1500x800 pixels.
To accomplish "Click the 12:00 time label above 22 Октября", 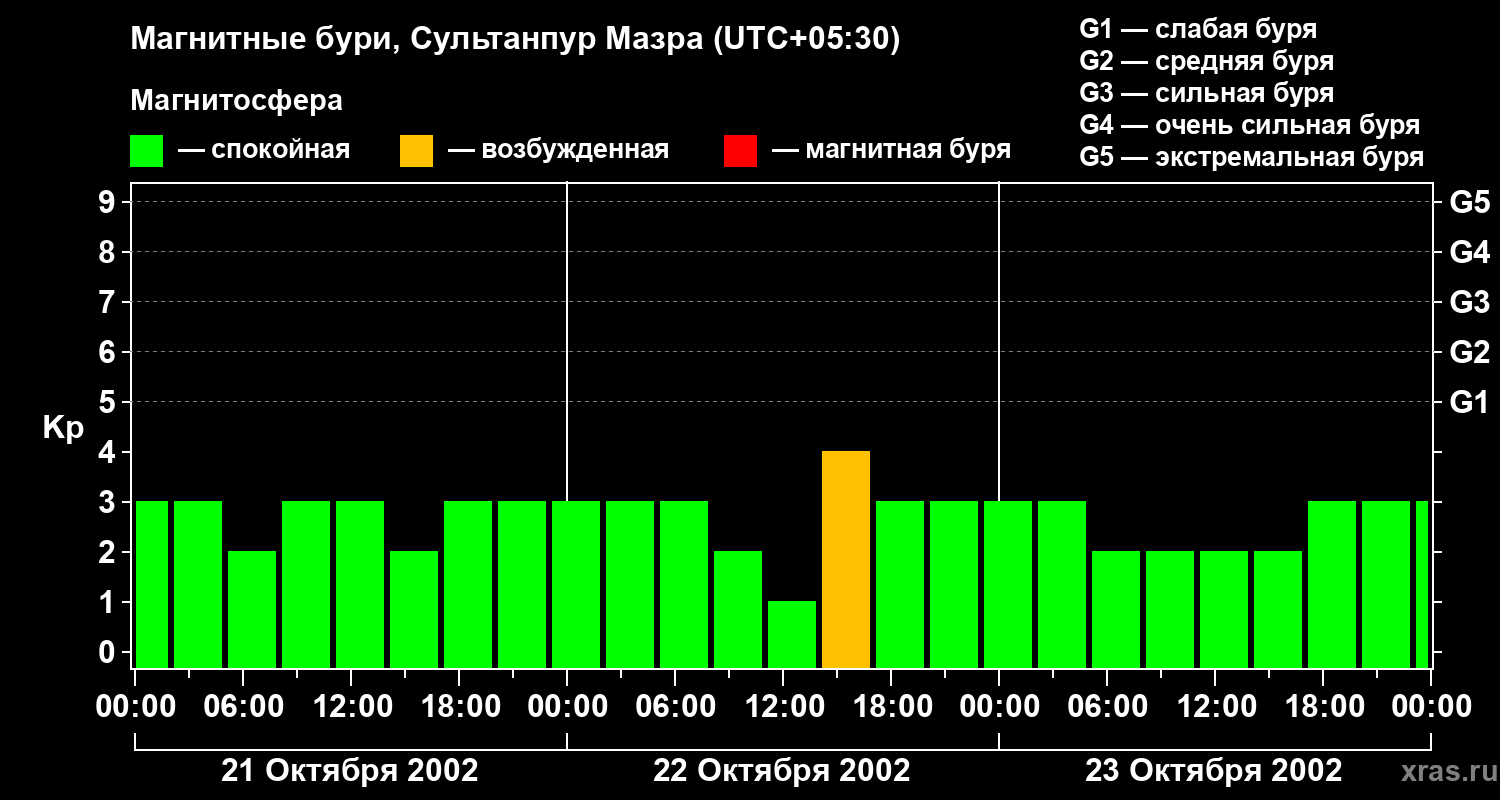I will tap(783, 707).
